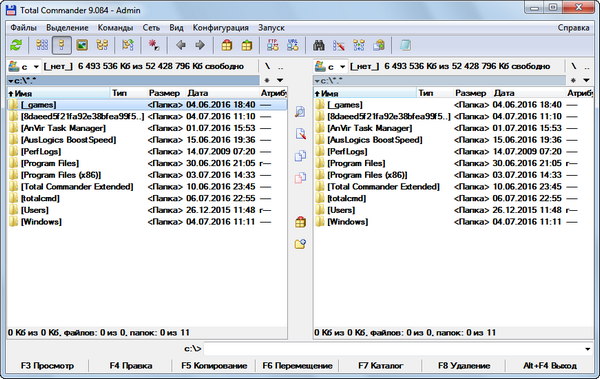Click the New folder icon in middle bar
Viewport: 600px width, 379px height.
pos(300,244)
